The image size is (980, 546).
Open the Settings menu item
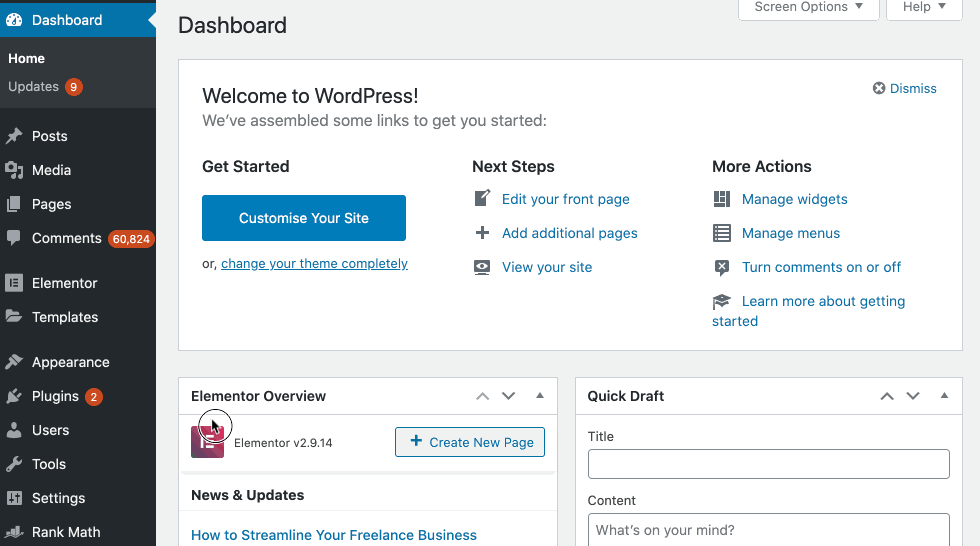(x=58, y=498)
